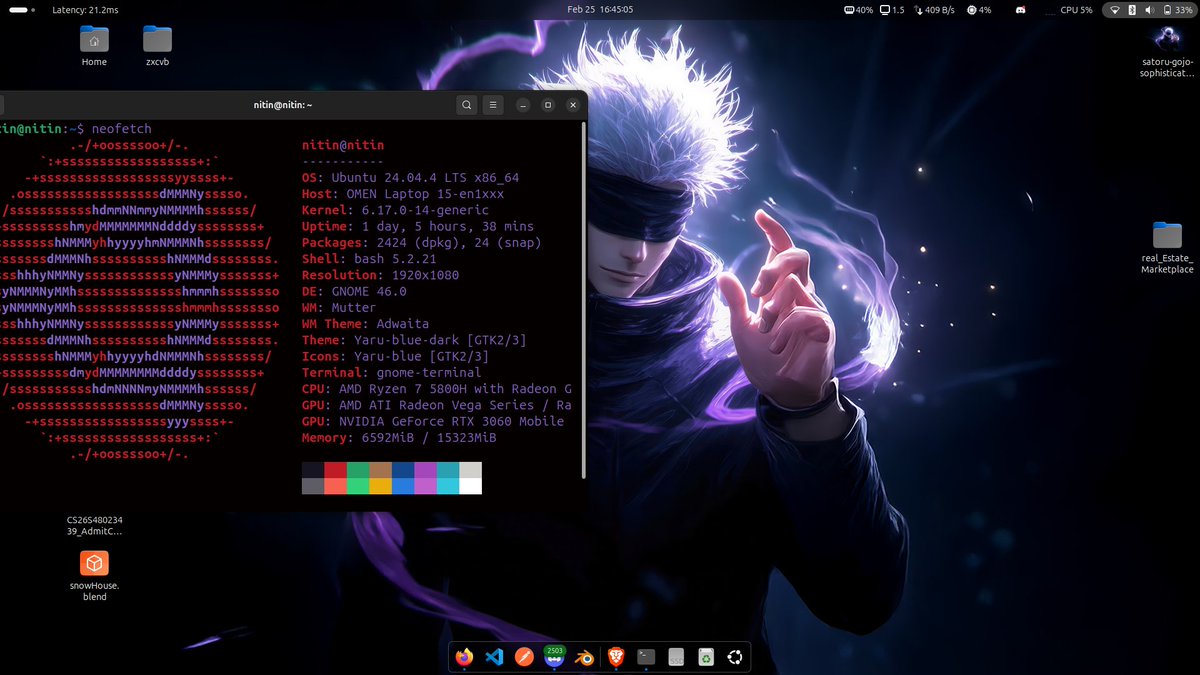Click the battery 33% indicator
The image size is (1200, 675).
[x=1176, y=9]
